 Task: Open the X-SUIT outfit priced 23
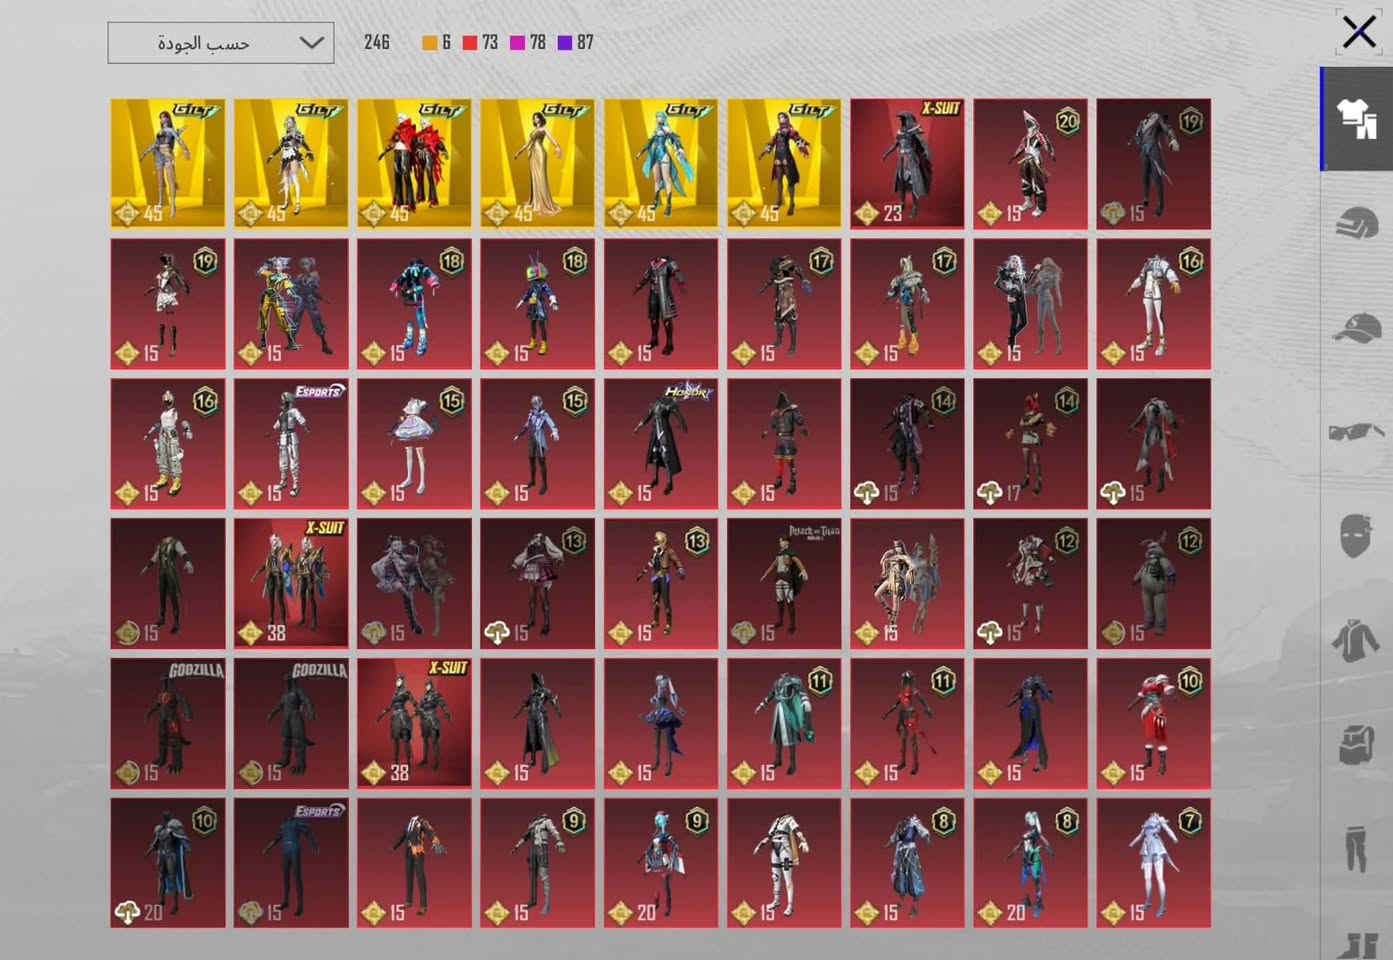click(x=907, y=163)
